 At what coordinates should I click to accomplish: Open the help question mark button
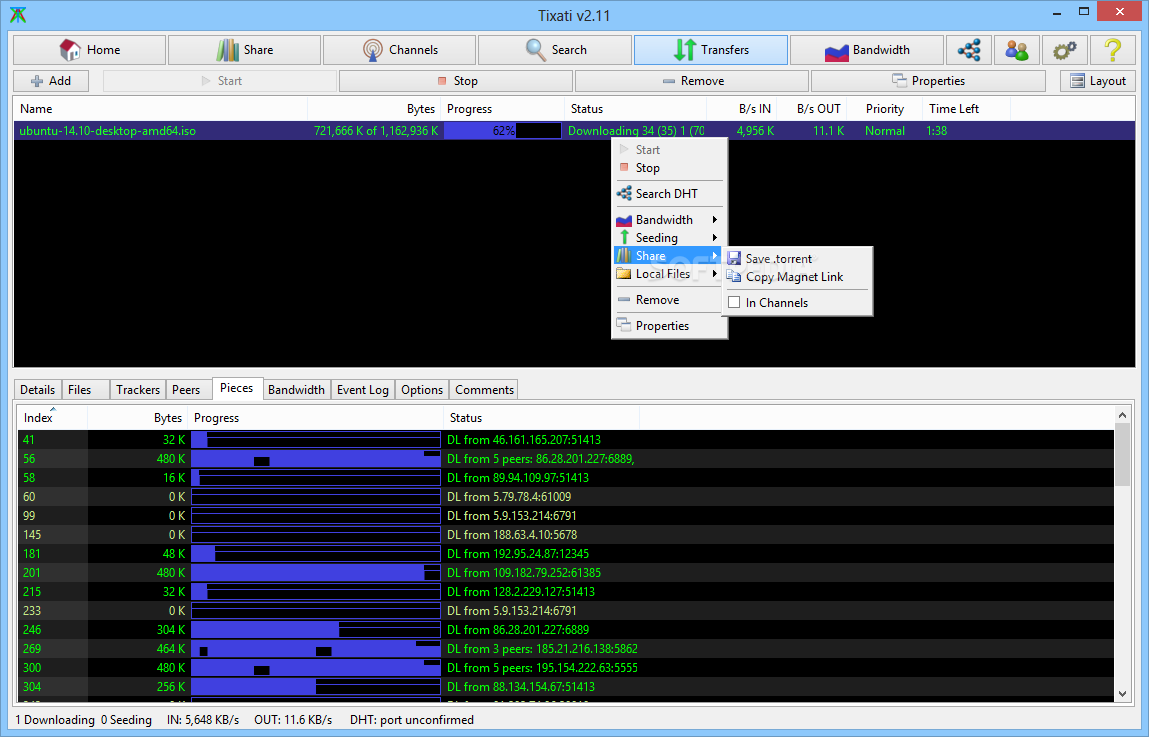1112,50
